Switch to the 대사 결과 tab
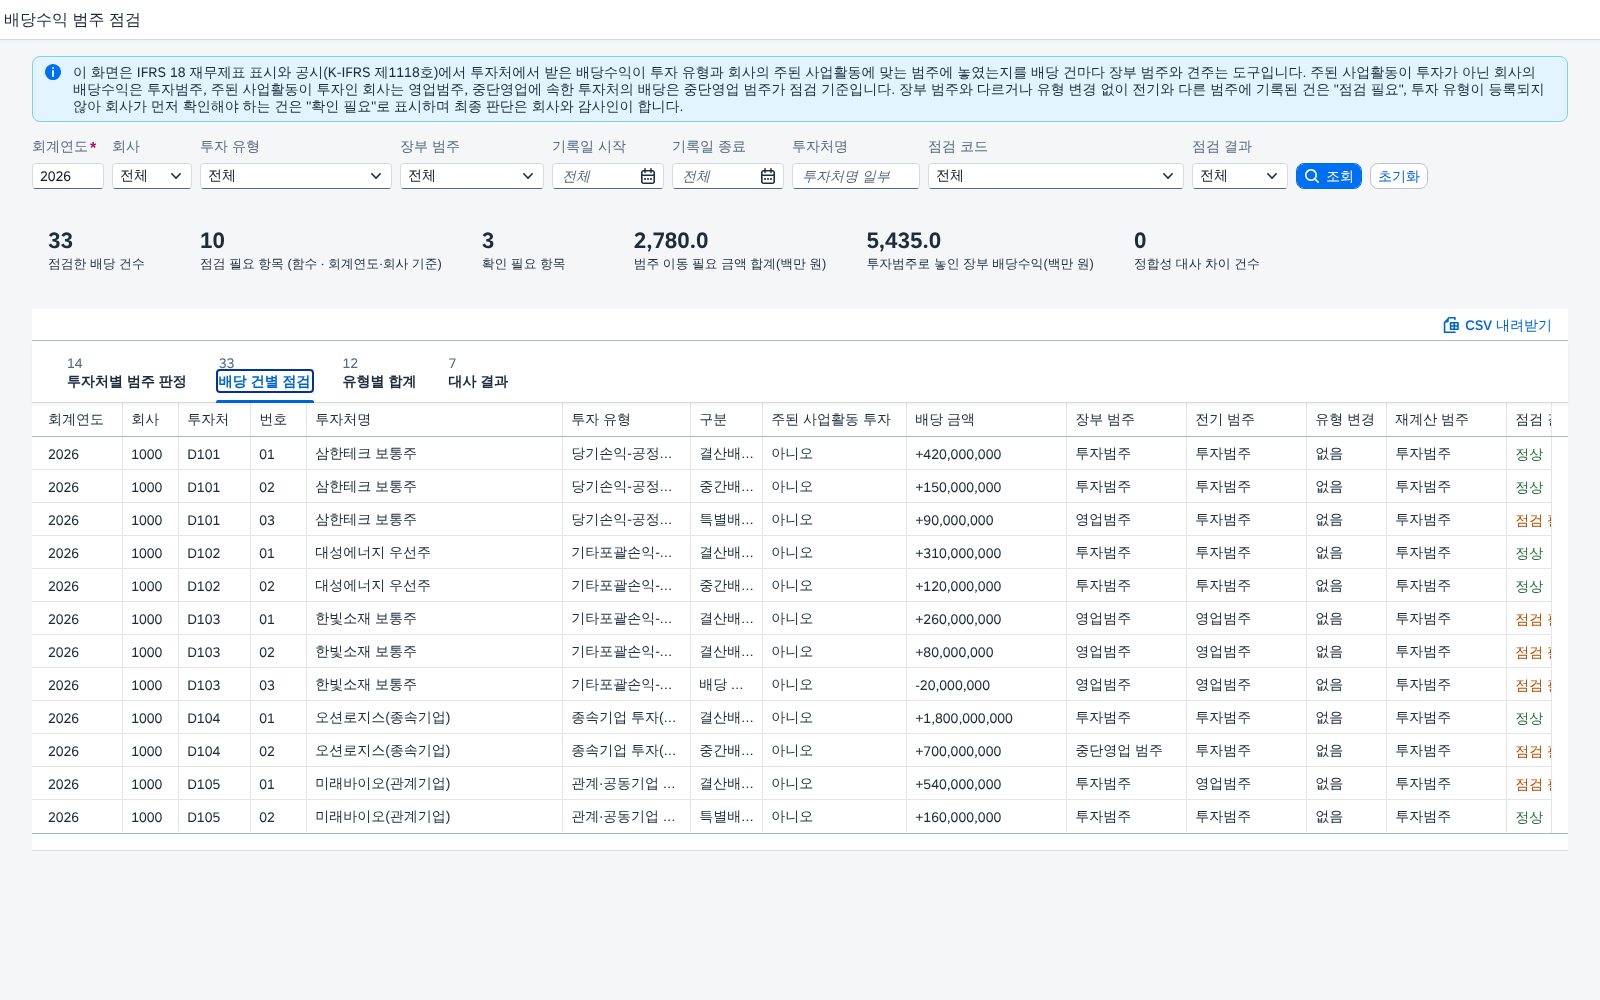The height and width of the screenshot is (1000, 1600). 478,381
